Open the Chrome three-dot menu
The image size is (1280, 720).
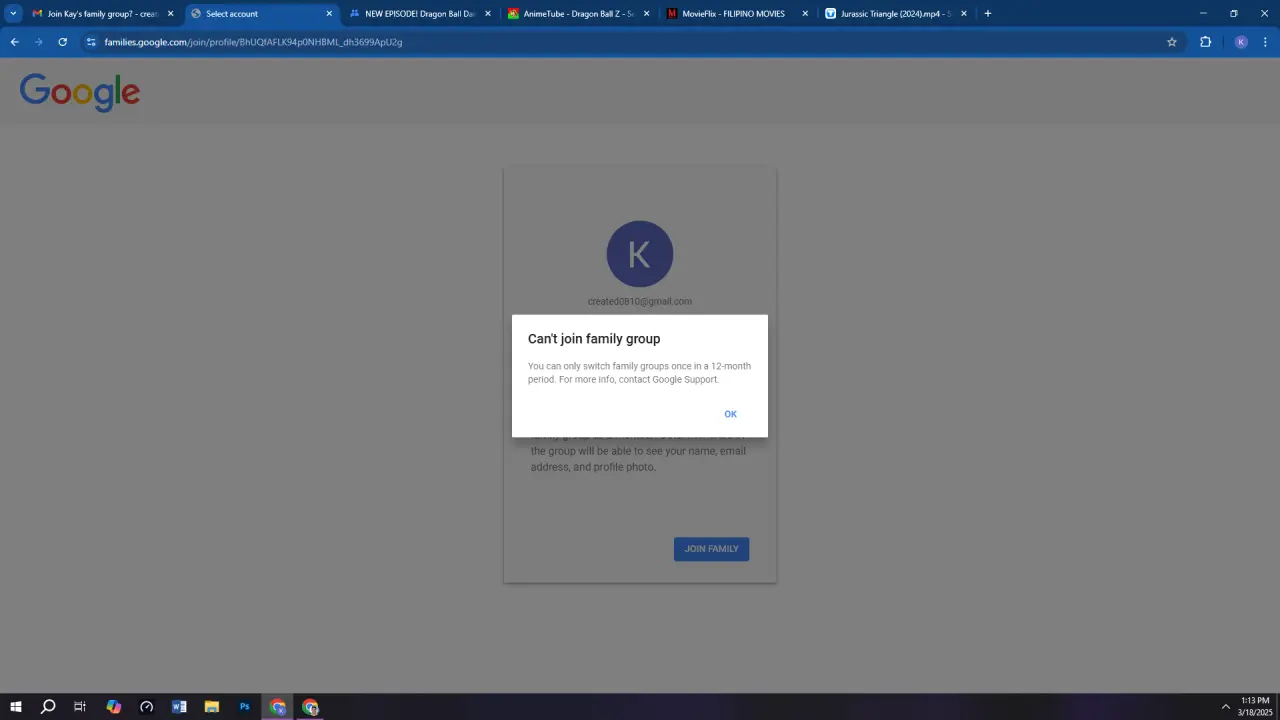coord(1266,42)
